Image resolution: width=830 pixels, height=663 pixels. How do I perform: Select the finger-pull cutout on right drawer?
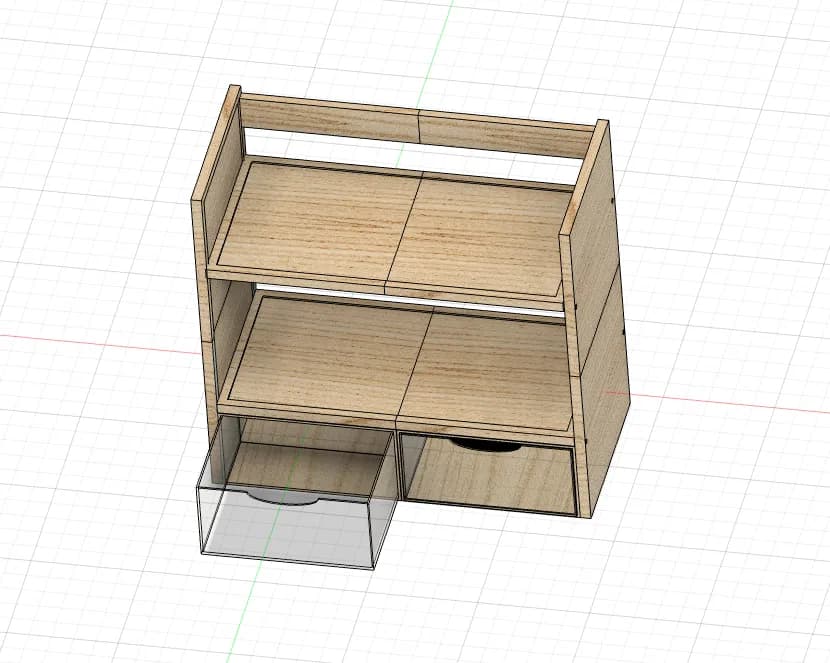pos(486,445)
